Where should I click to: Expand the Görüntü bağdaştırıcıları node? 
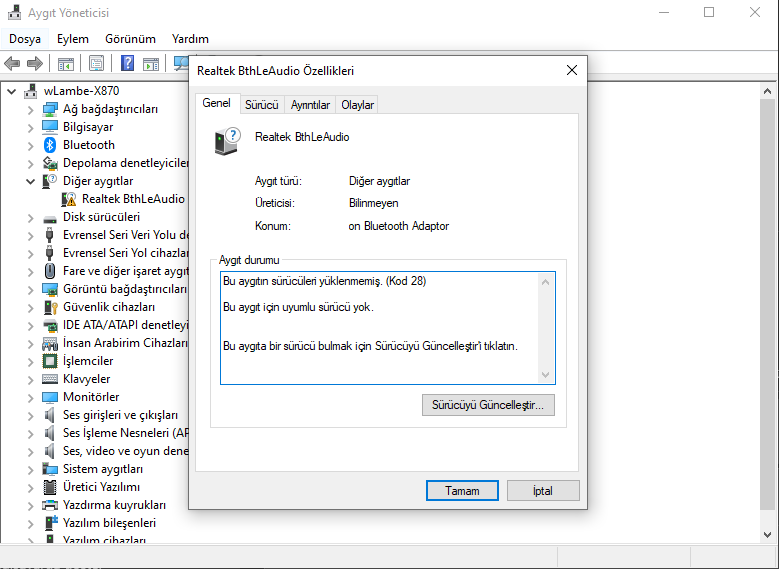click(30, 290)
